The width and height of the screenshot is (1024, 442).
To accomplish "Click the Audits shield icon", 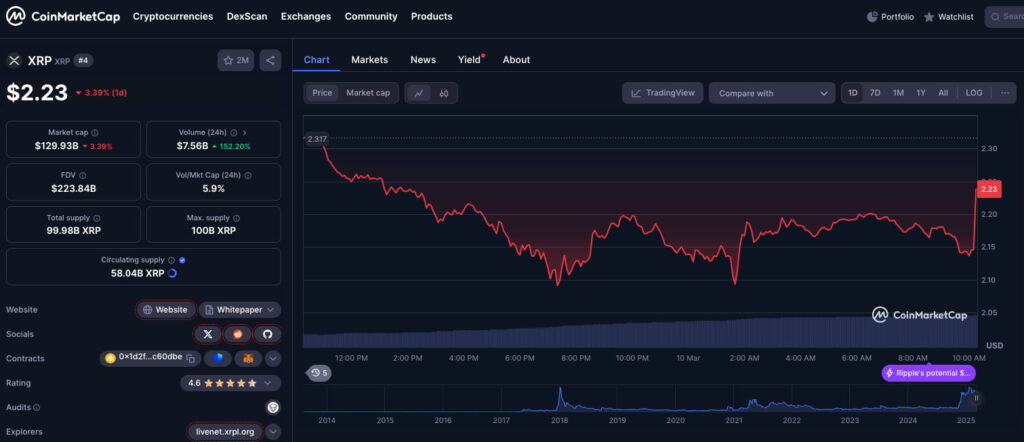I will 273,407.
